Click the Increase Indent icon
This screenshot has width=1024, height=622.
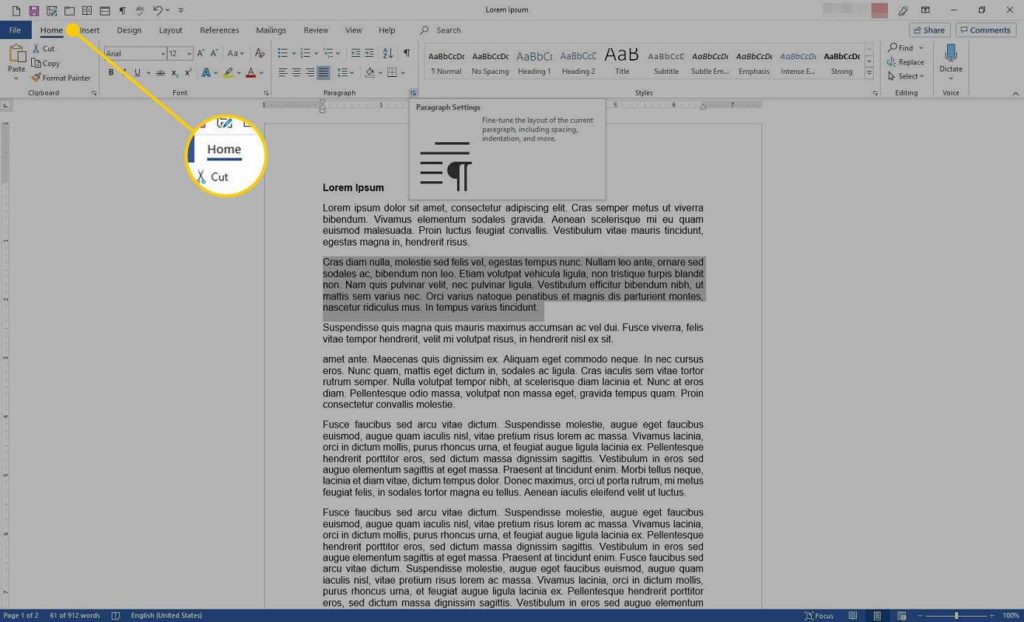(370, 53)
